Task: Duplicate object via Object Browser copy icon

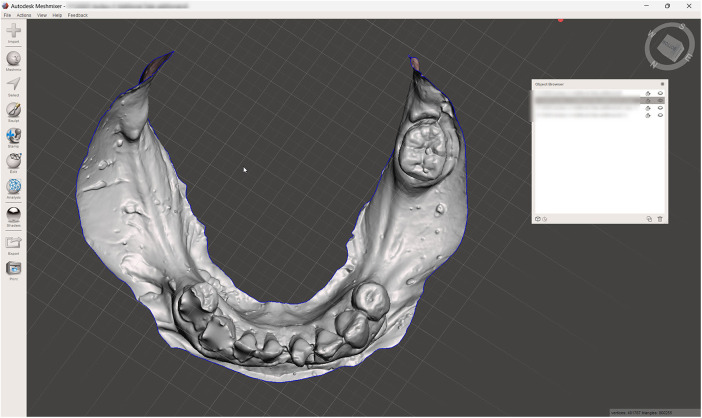Action: (649, 219)
